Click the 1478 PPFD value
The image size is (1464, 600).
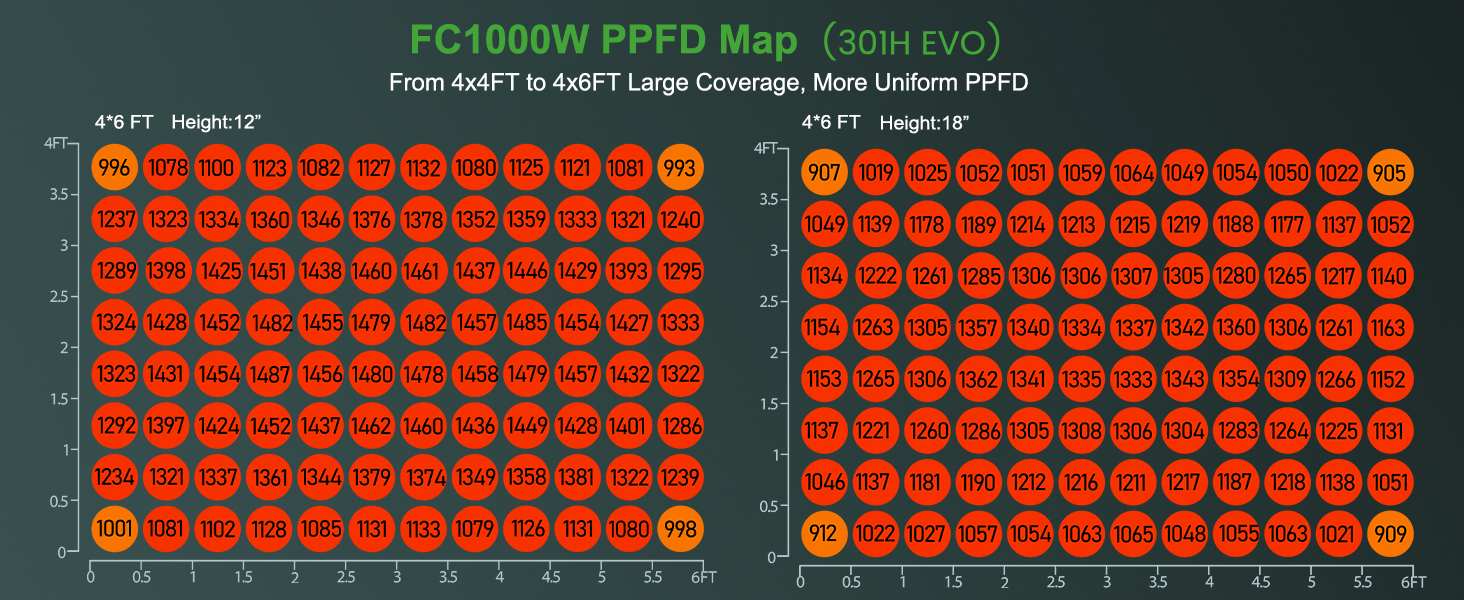423,375
